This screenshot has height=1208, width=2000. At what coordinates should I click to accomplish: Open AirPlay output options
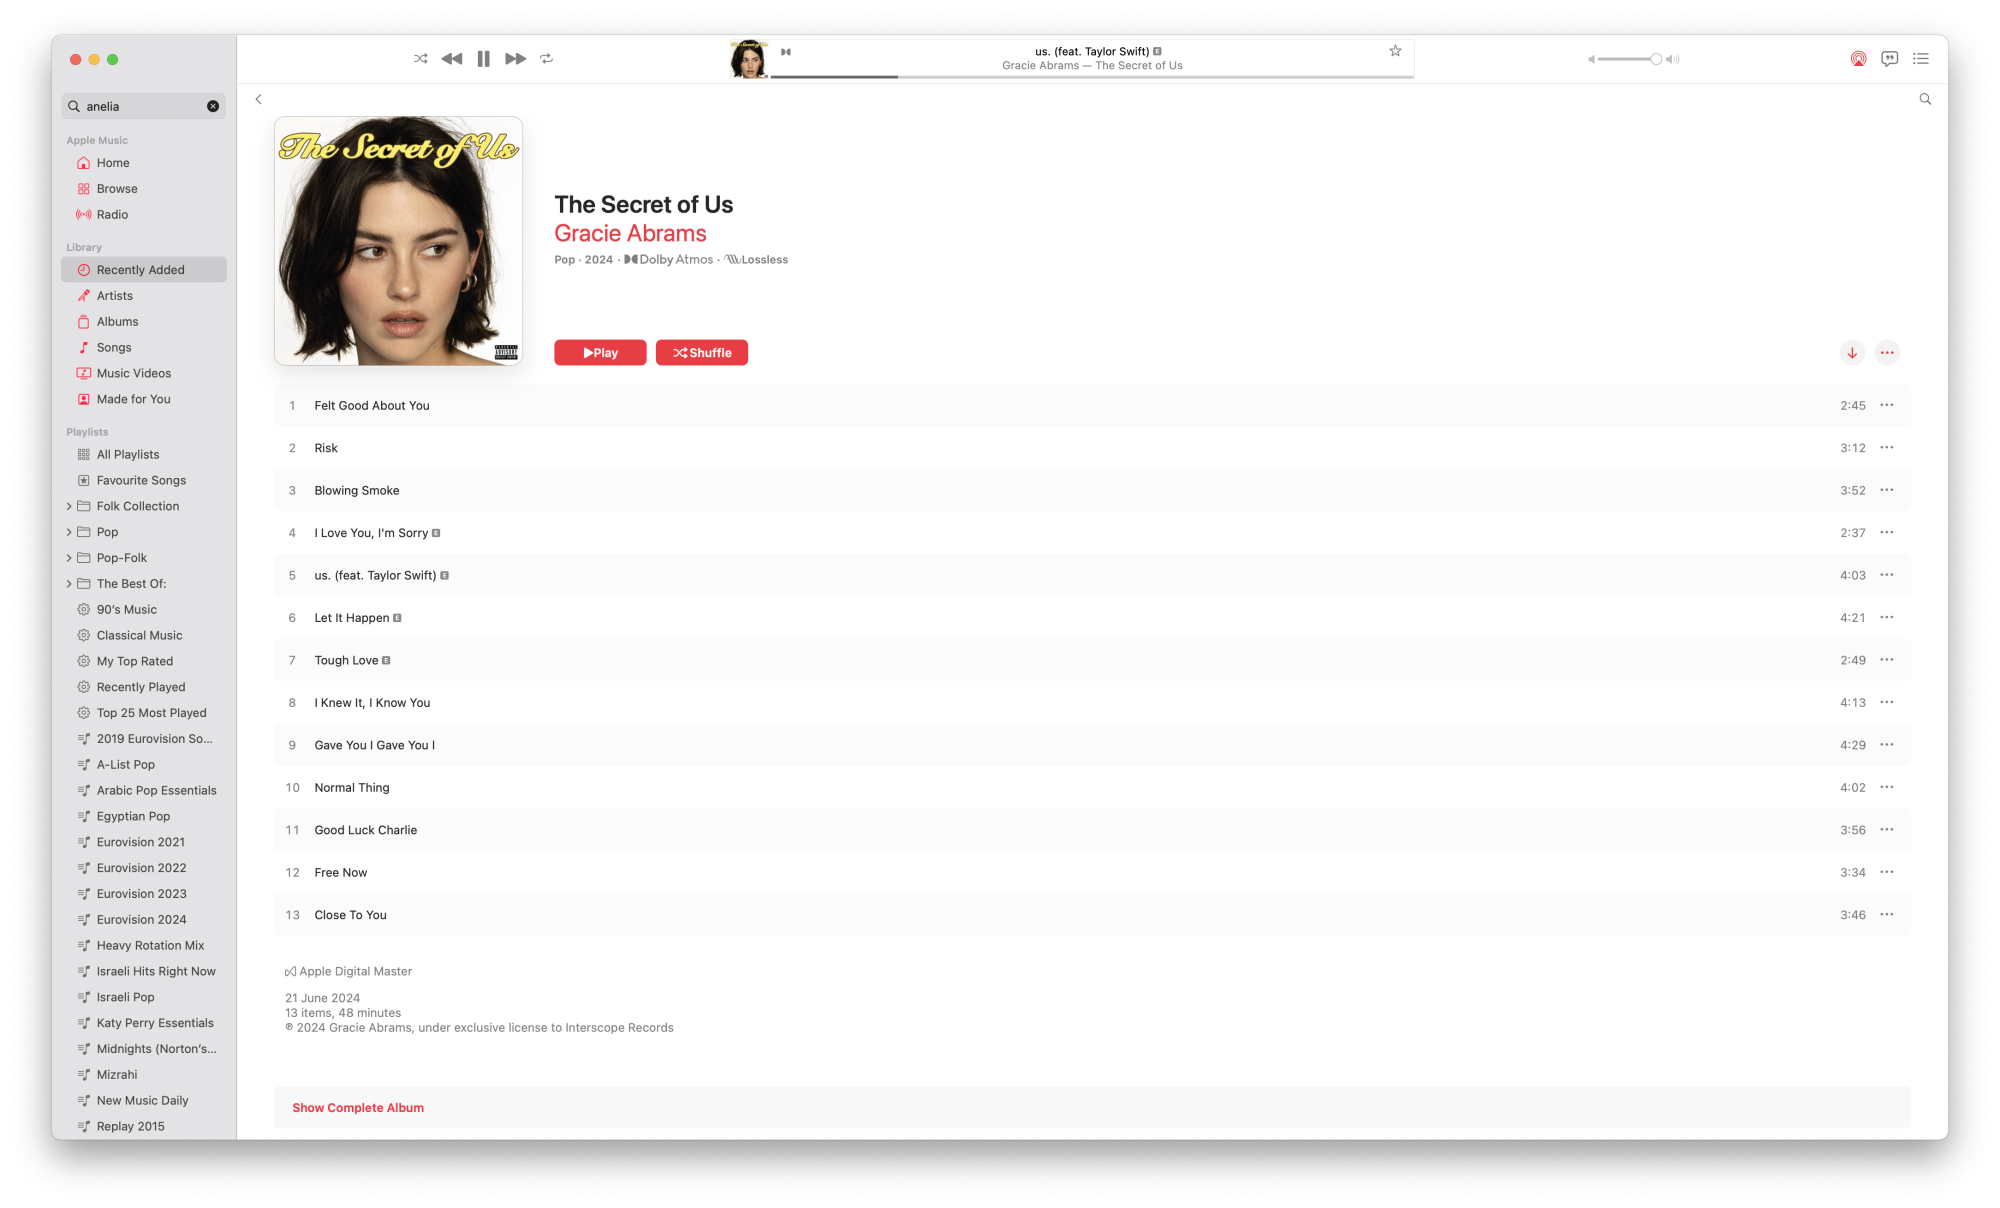[x=1858, y=59]
